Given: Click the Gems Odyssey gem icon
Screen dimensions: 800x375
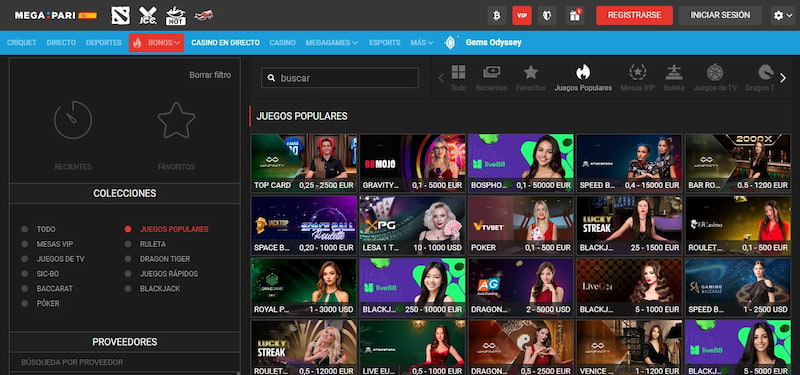Looking at the screenshot, I should point(450,43).
